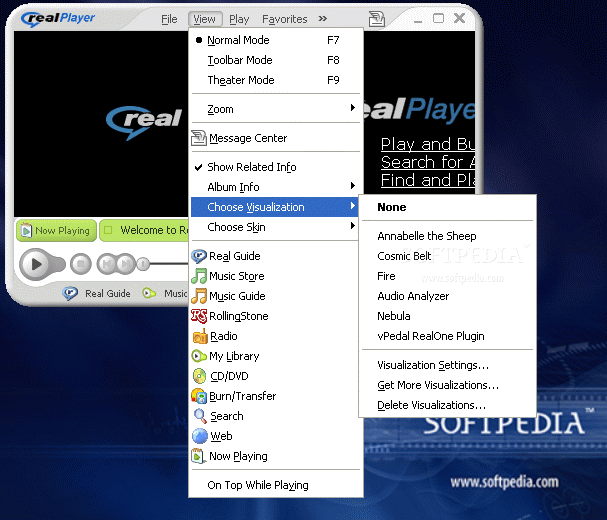Click Delete Visualizations...
607x520 pixels.
(447, 405)
